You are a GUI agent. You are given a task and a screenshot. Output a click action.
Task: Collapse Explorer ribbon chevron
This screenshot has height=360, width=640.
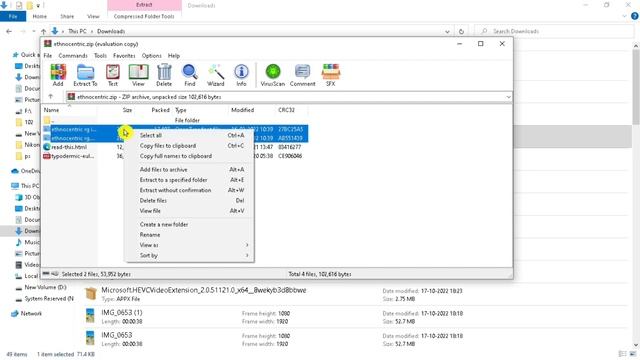pyautogui.click(x=624, y=16)
